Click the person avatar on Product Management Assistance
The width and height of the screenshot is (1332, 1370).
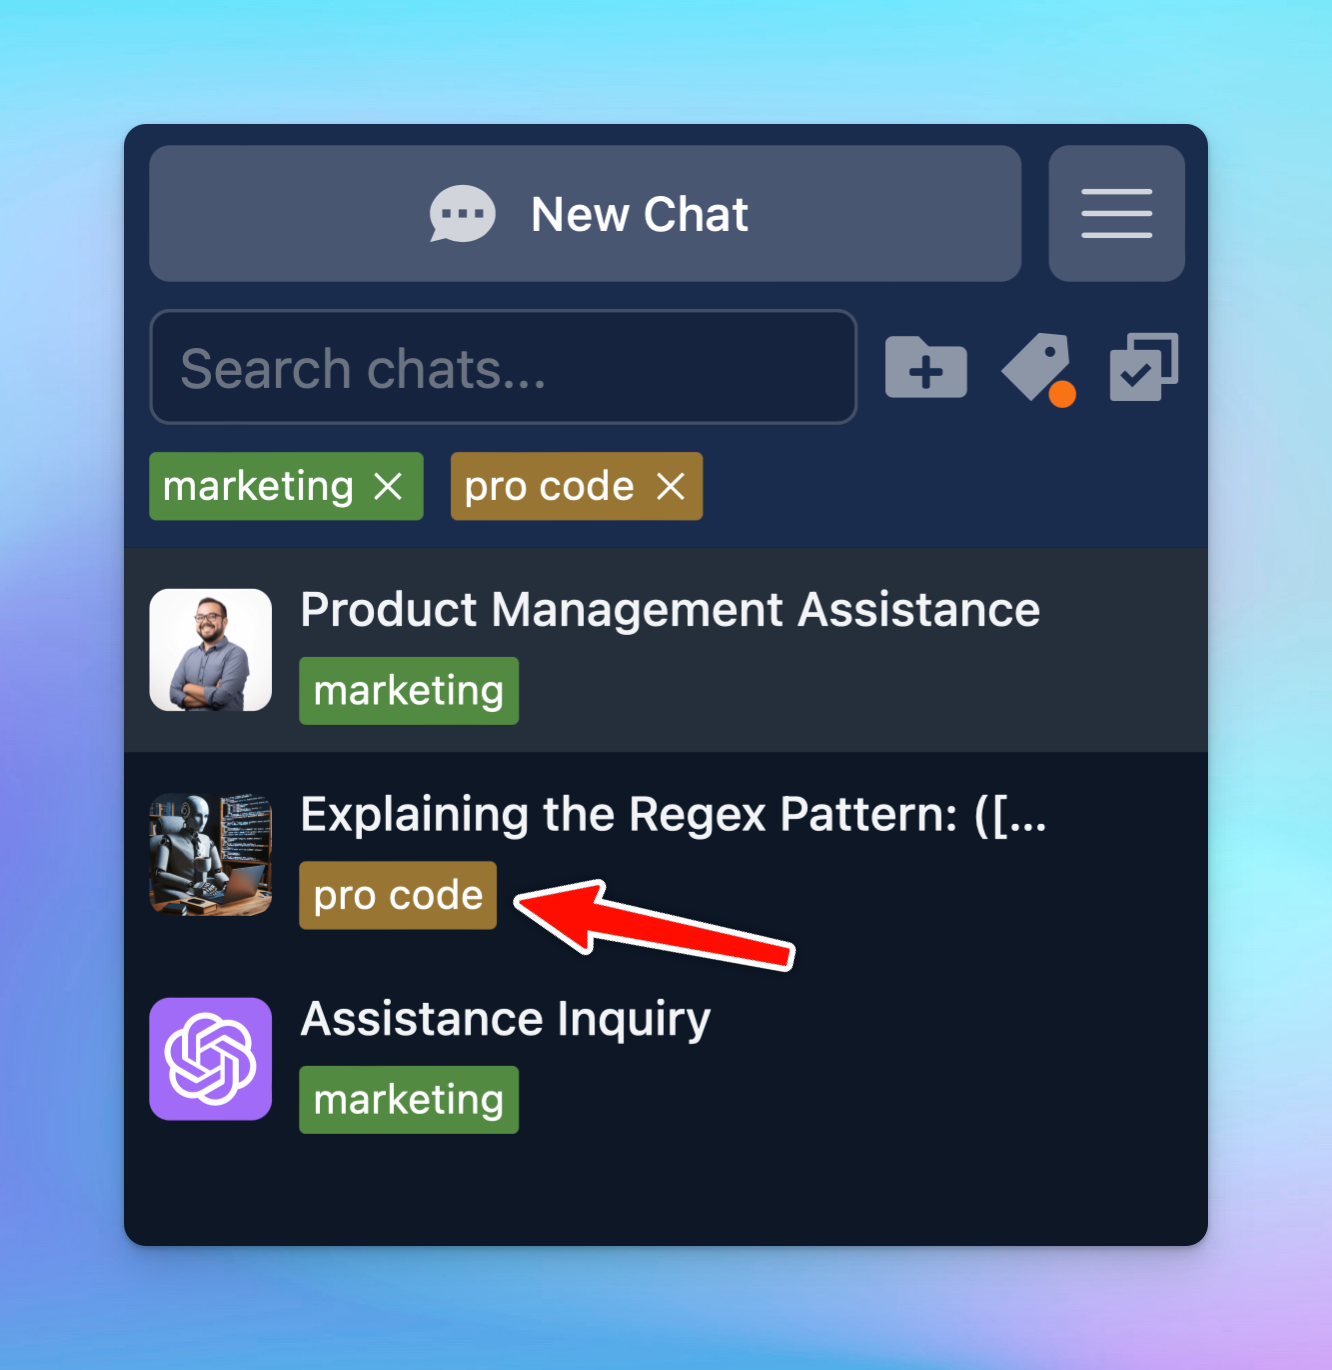(210, 650)
